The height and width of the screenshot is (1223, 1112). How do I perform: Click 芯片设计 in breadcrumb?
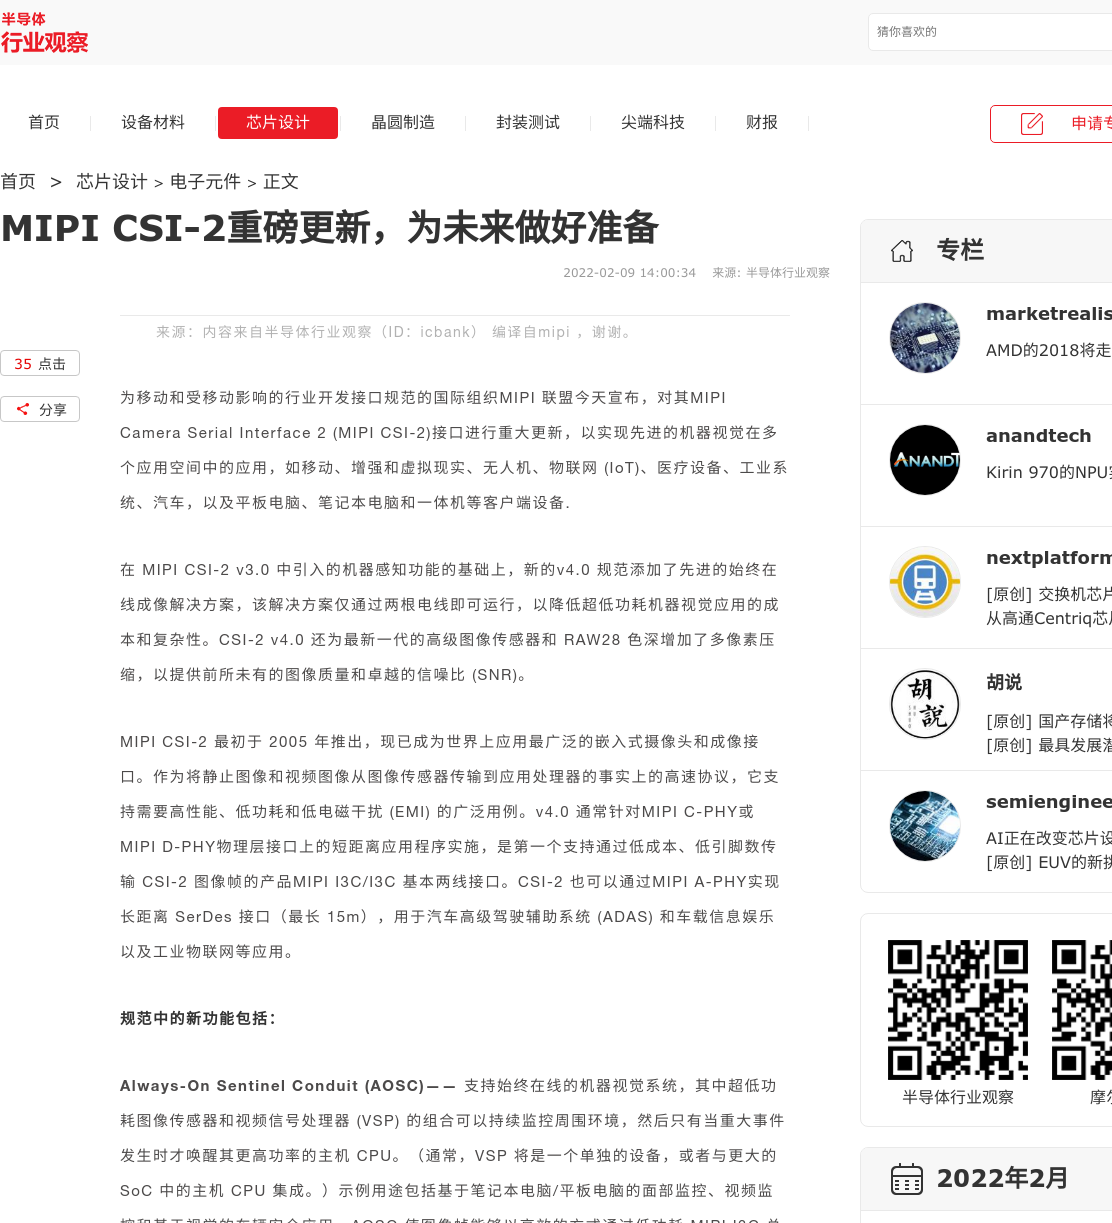[112, 182]
